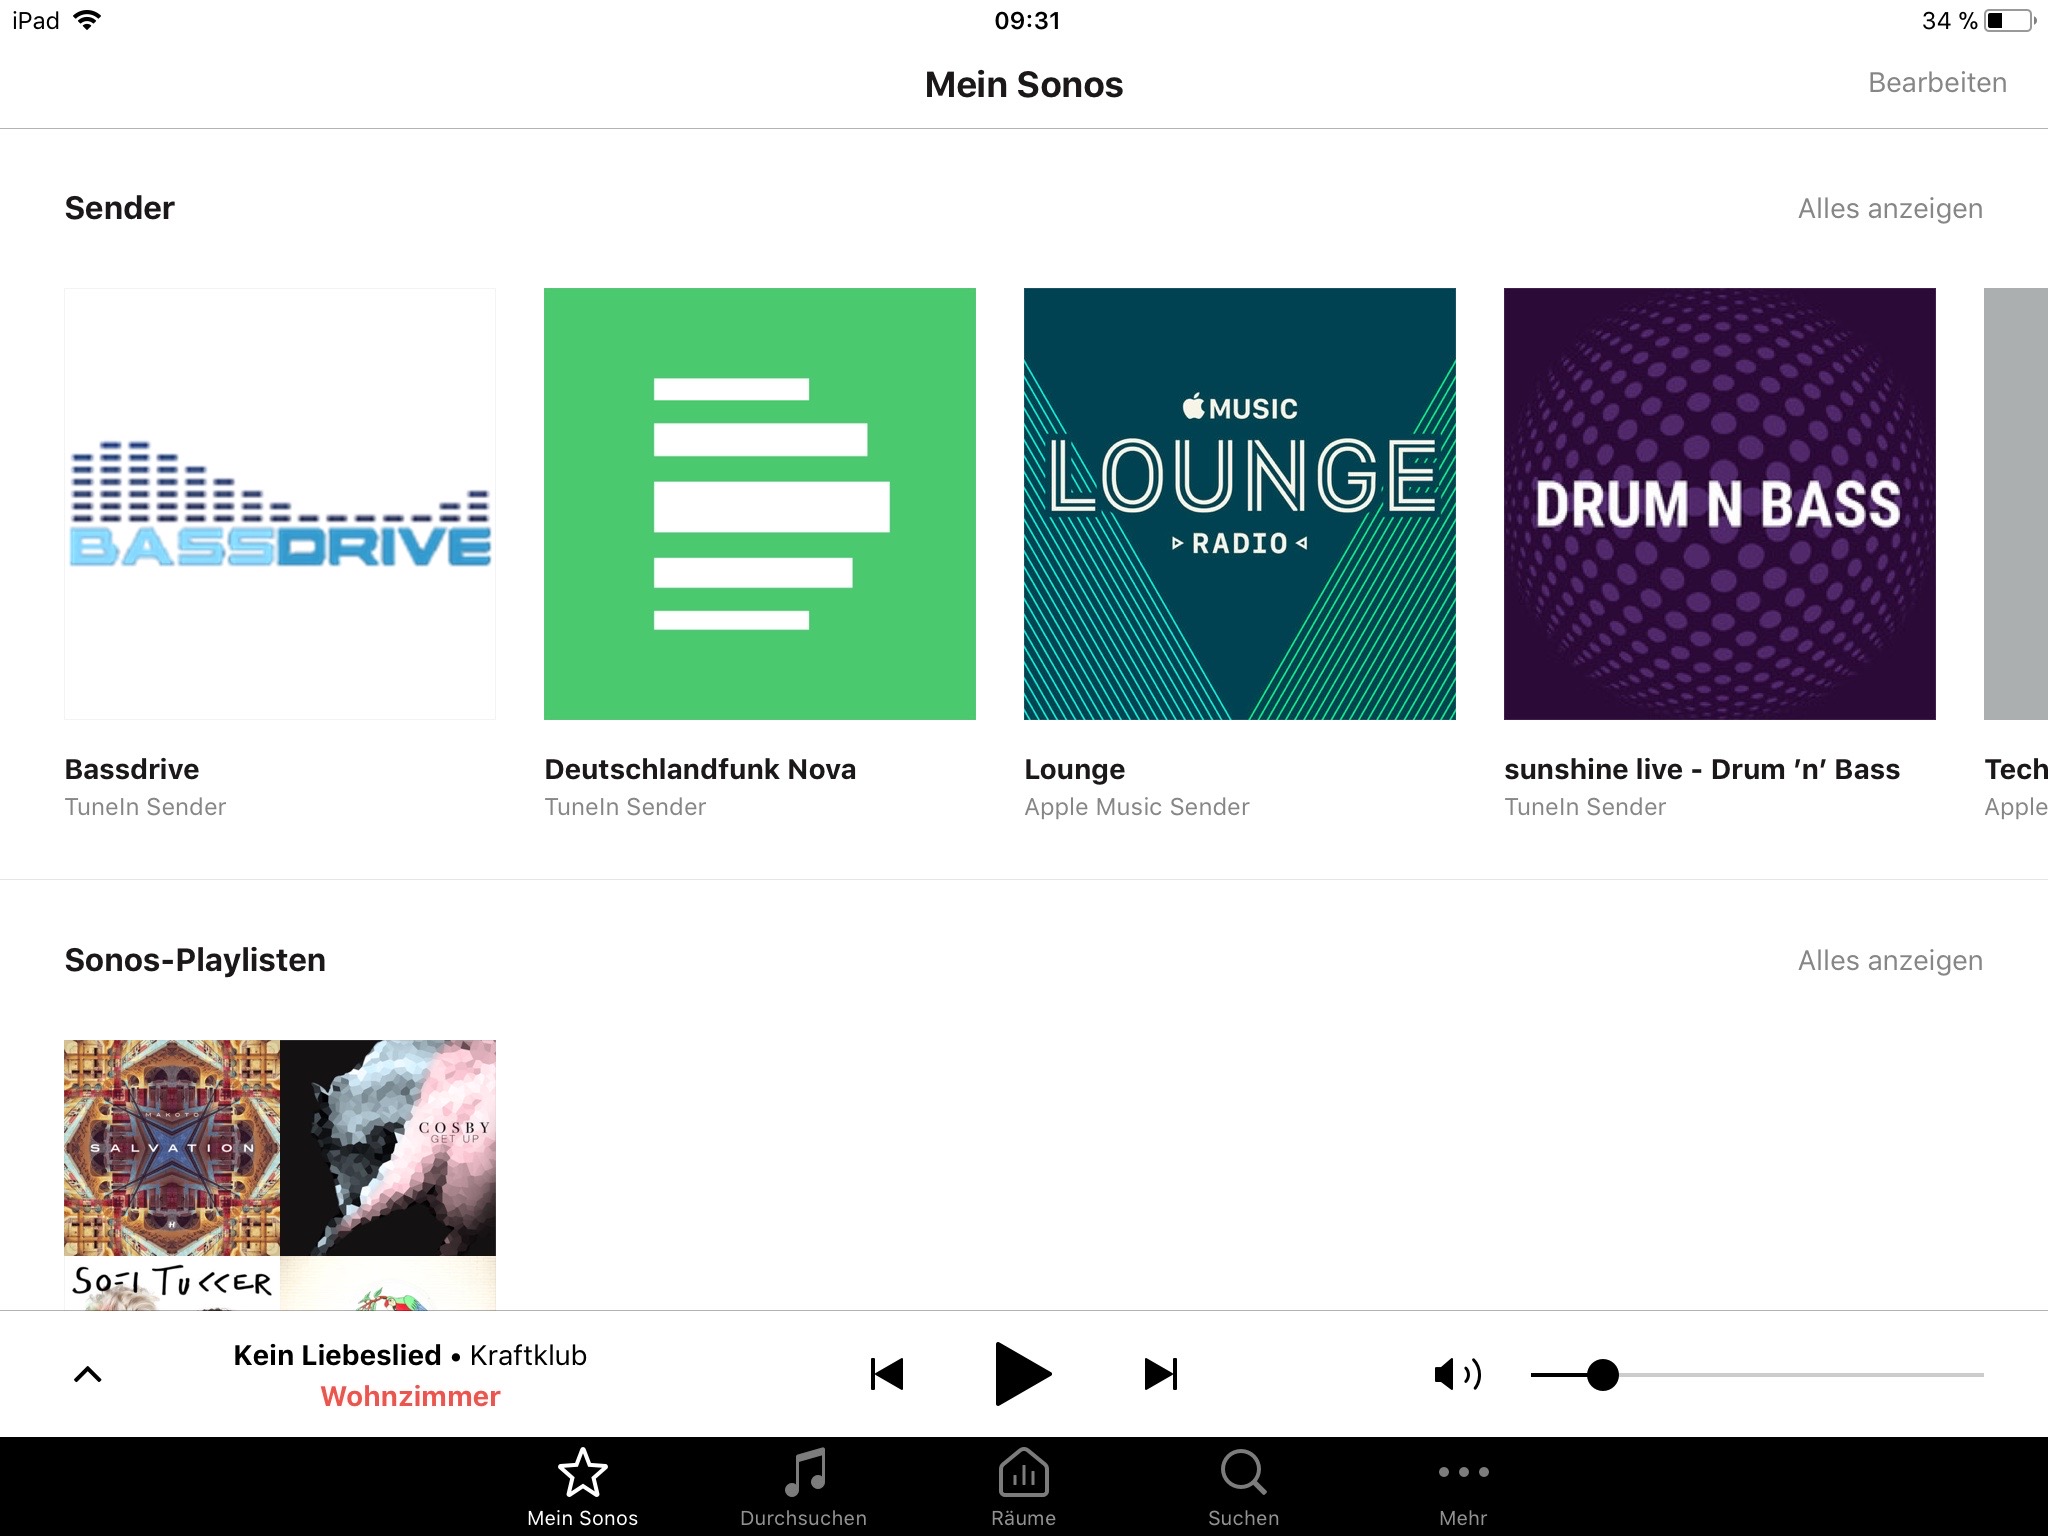Screen dimensions: 2048x1536
Task: Show all Sender via Alles anzeigen
Action: click(1890, 209)
